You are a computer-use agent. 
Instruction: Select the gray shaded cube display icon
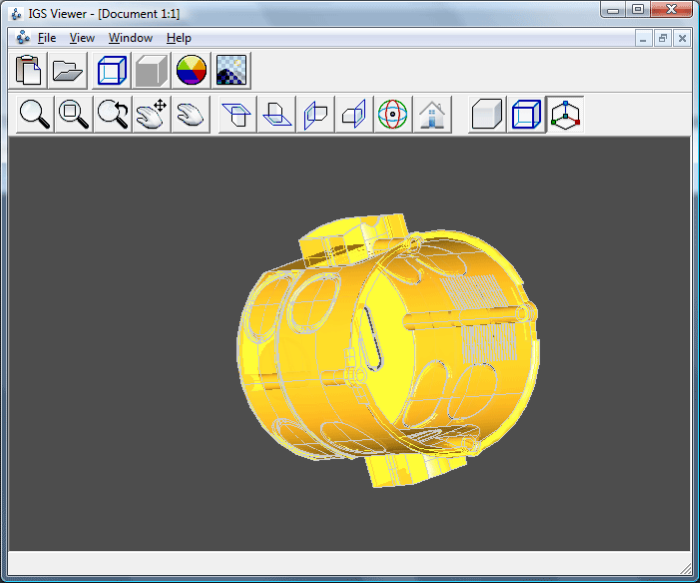(151, 70)
